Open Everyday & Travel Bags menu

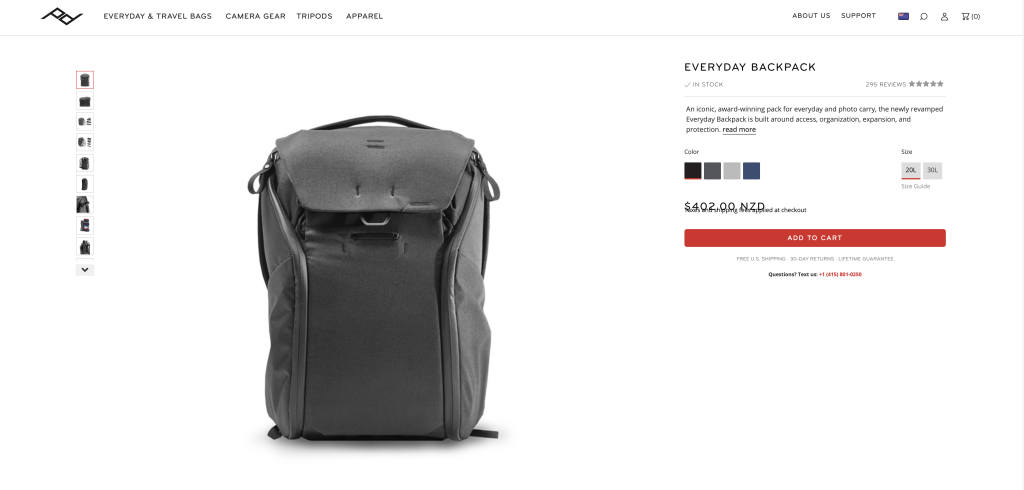point(157,16)
